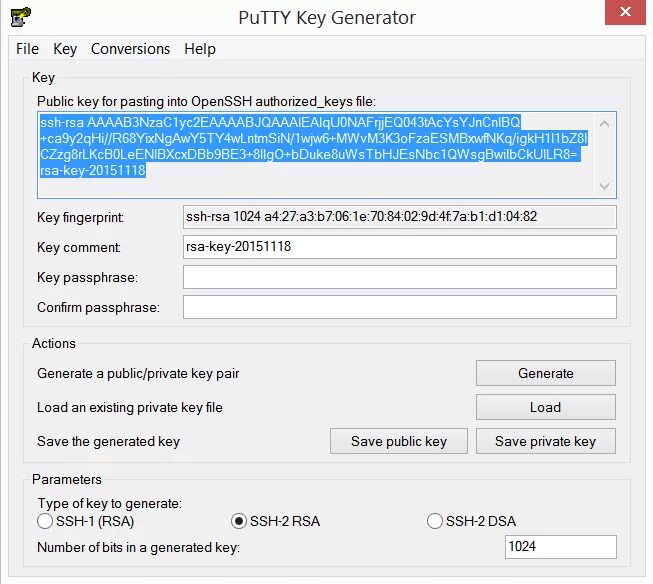Click the Generate button

click(546, 373)
